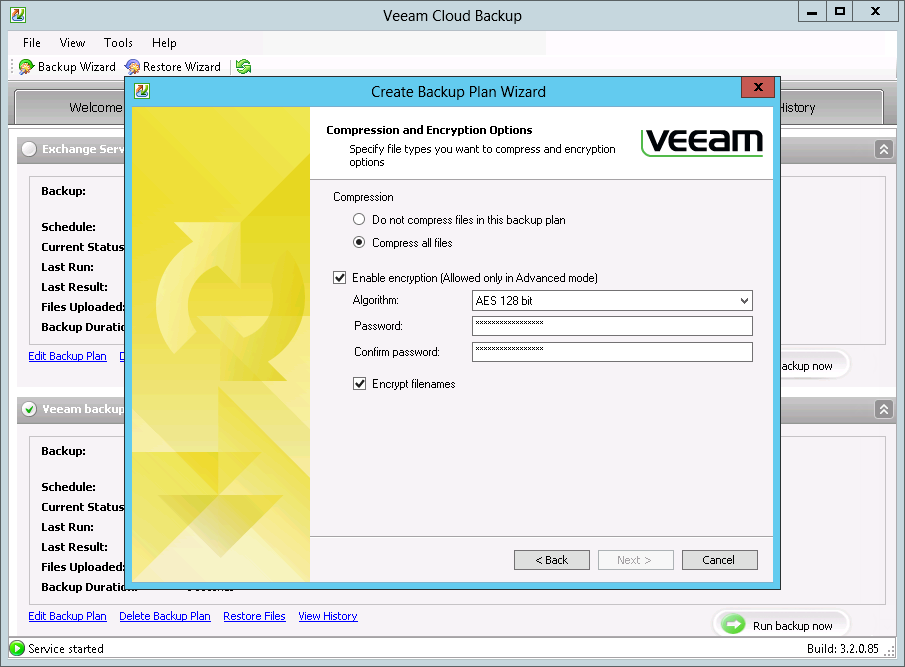Cancel the Create Backup Plan Wizard
The width and height of the screenshot is (905, 667).
pyautogui.click(x=719, y=560)
